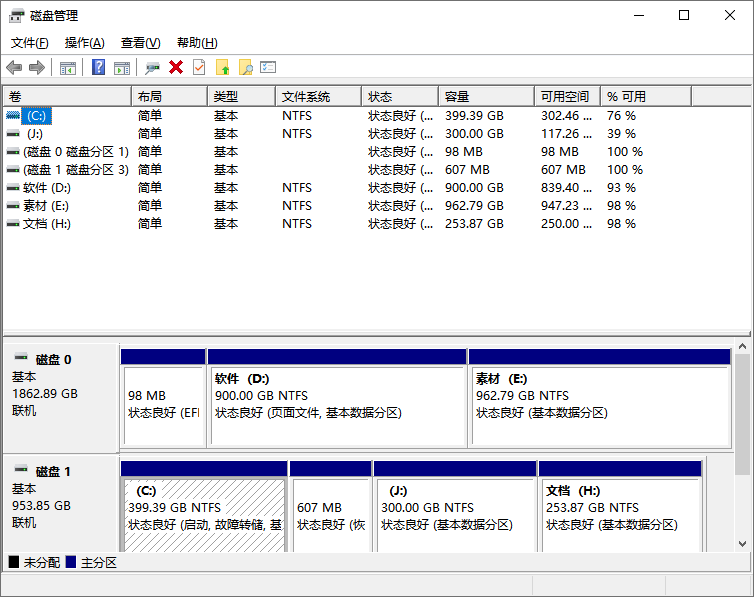Select the (J:) volume in the list
Screen dimensions: 754x597
(35, 134)
